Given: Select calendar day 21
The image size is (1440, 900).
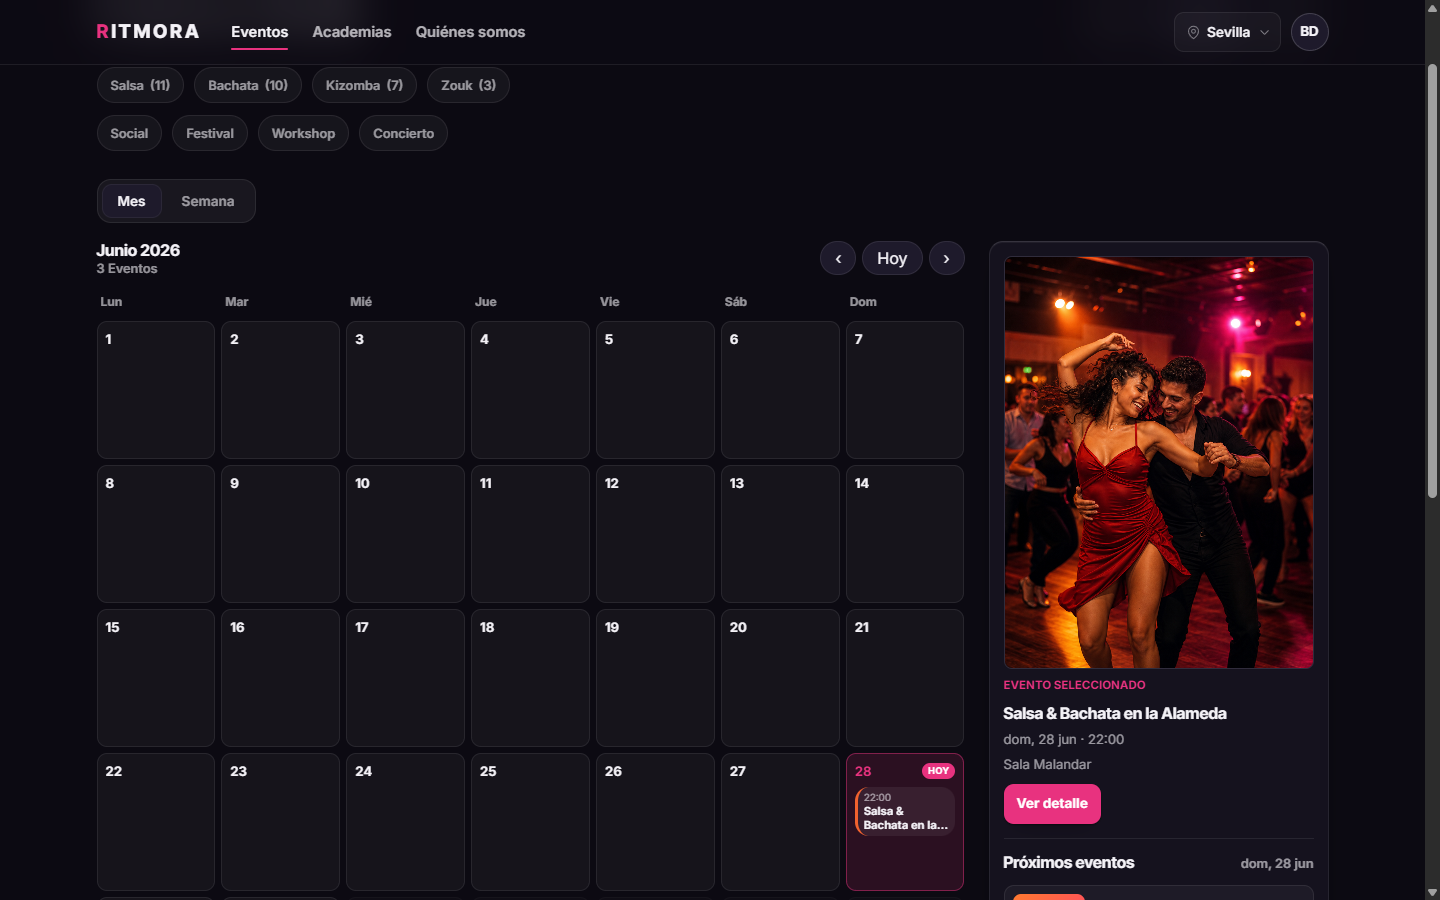Looking at the screenshot, I should [x=905, y=678].
